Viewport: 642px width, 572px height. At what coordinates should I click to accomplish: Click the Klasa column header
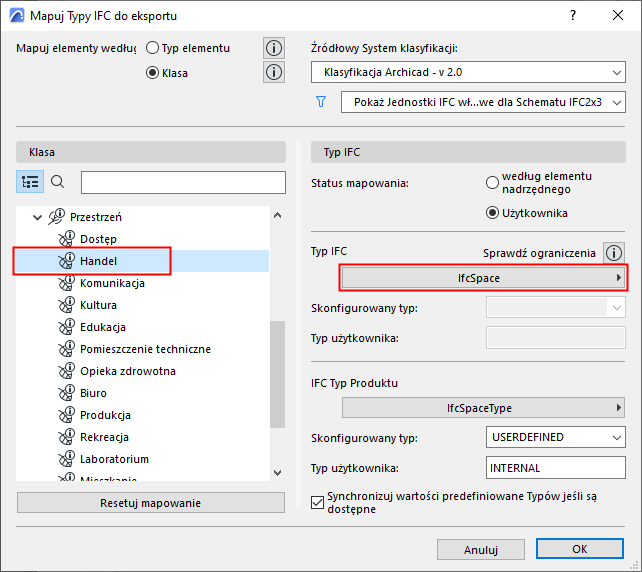coord(151,152)
